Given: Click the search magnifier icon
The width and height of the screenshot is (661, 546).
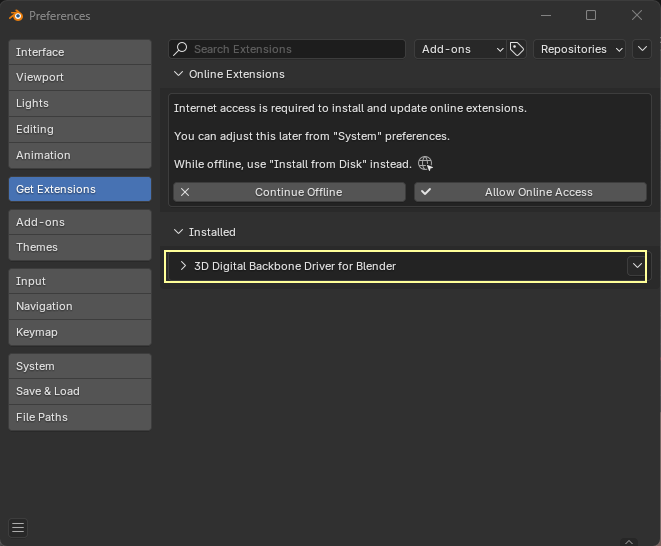Looking at the screenshot, I should tap(180, 49).
